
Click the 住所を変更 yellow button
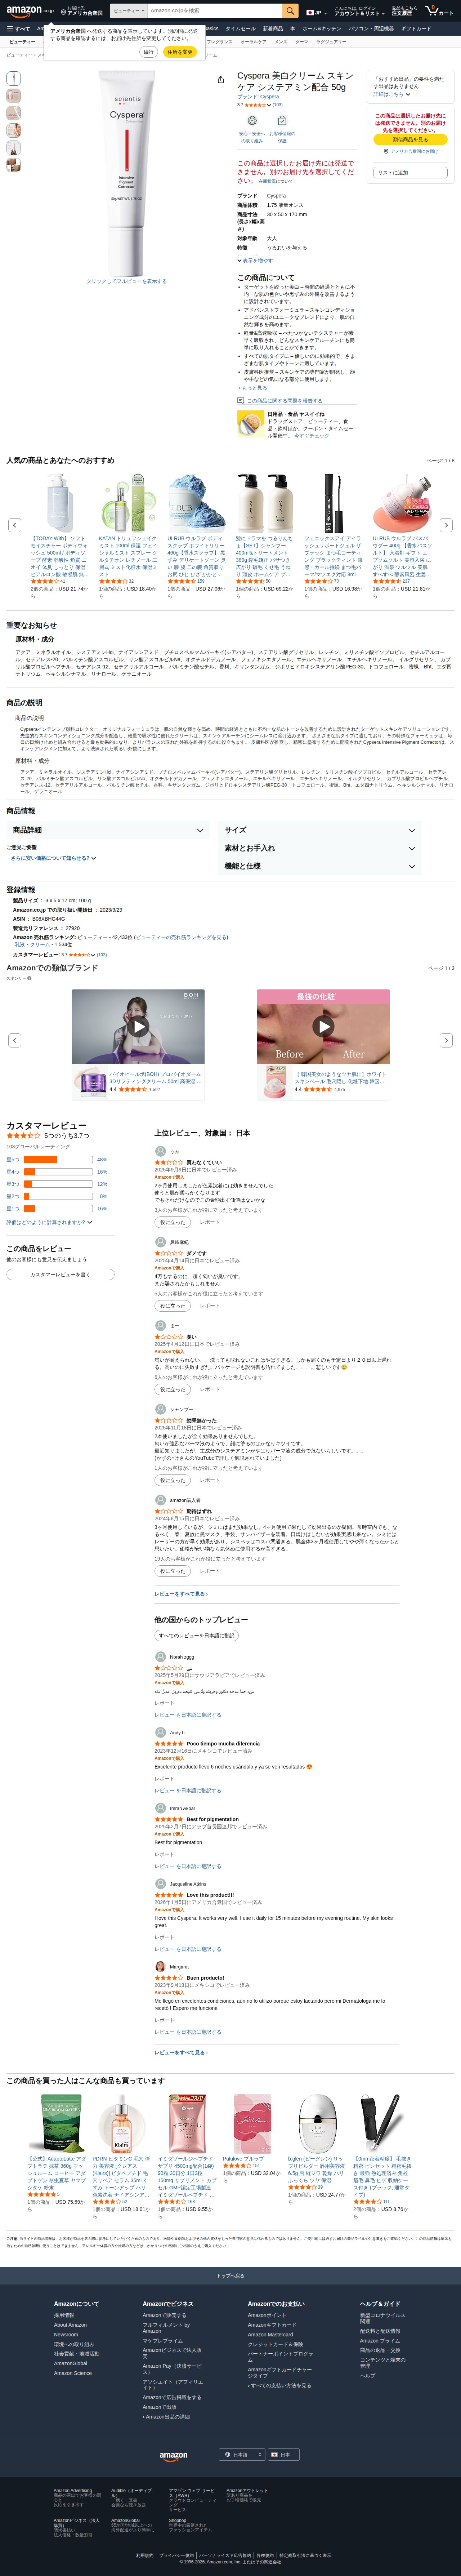coord(180,52)
